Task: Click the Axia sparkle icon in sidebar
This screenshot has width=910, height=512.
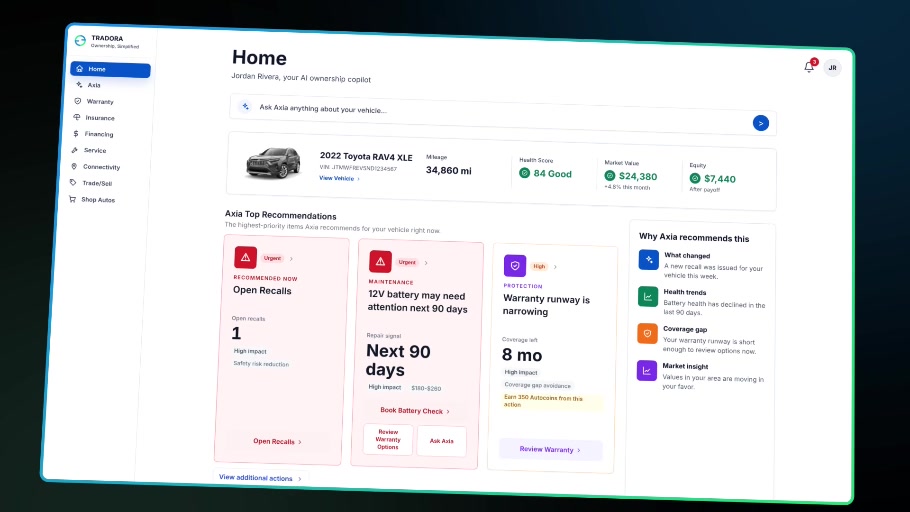Action: point(79,85)
